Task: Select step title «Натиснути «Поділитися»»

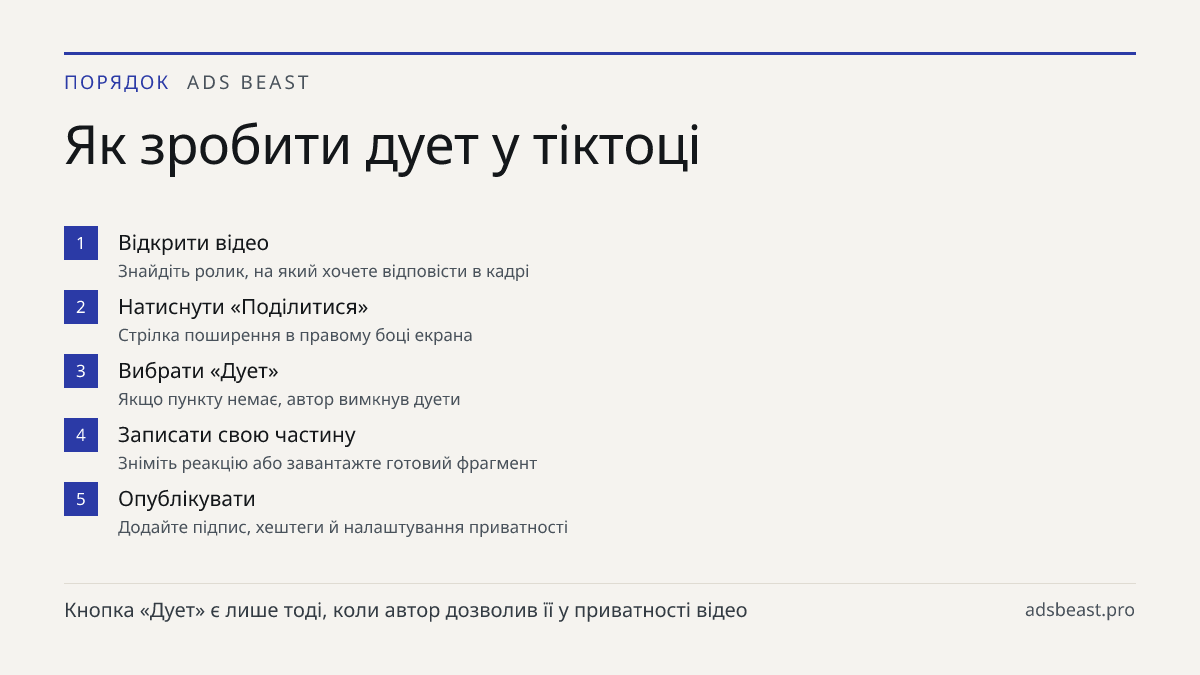Action: tap(243, 307)
